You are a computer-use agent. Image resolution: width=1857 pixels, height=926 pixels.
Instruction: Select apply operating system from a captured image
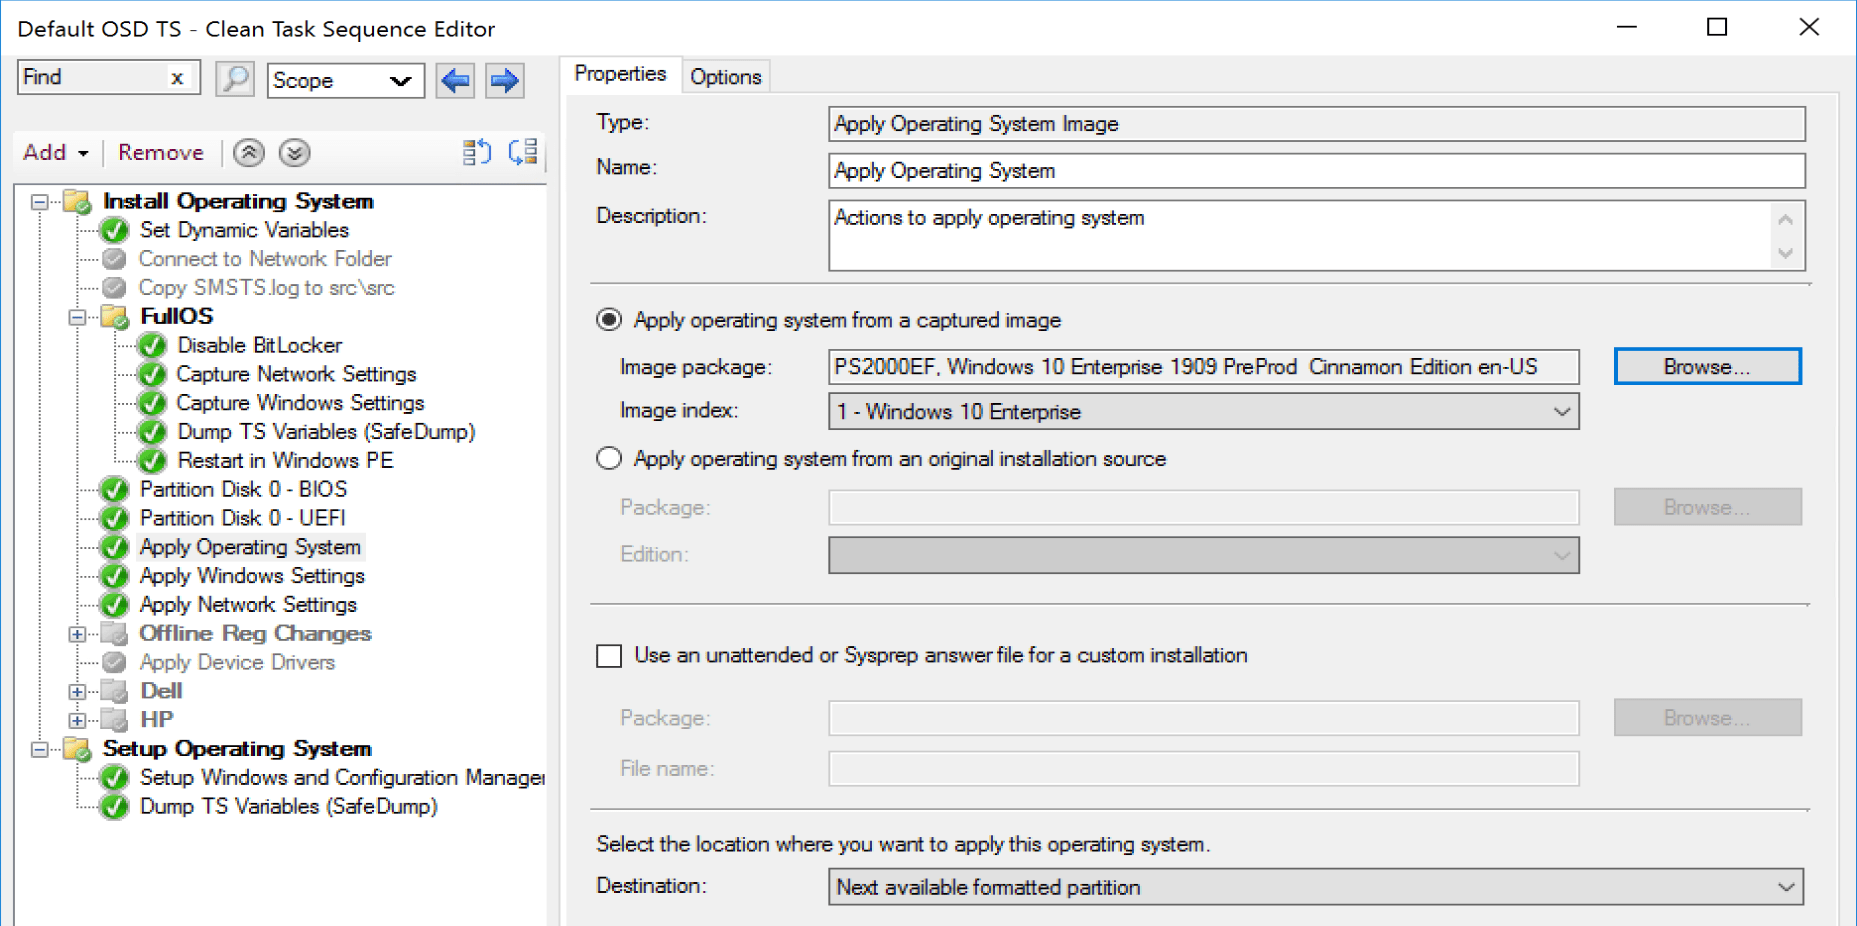[608, 320]
